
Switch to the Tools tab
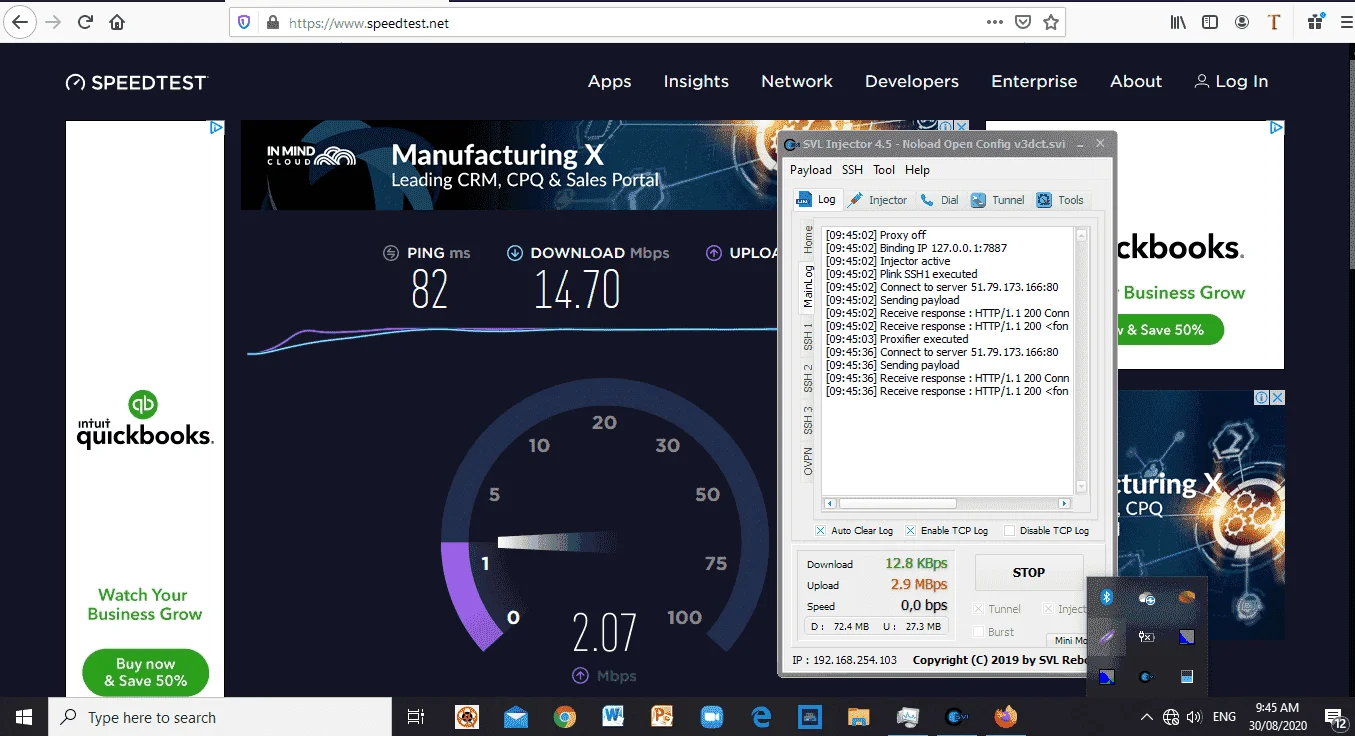pyautogui.click(x=1060, y=200)
